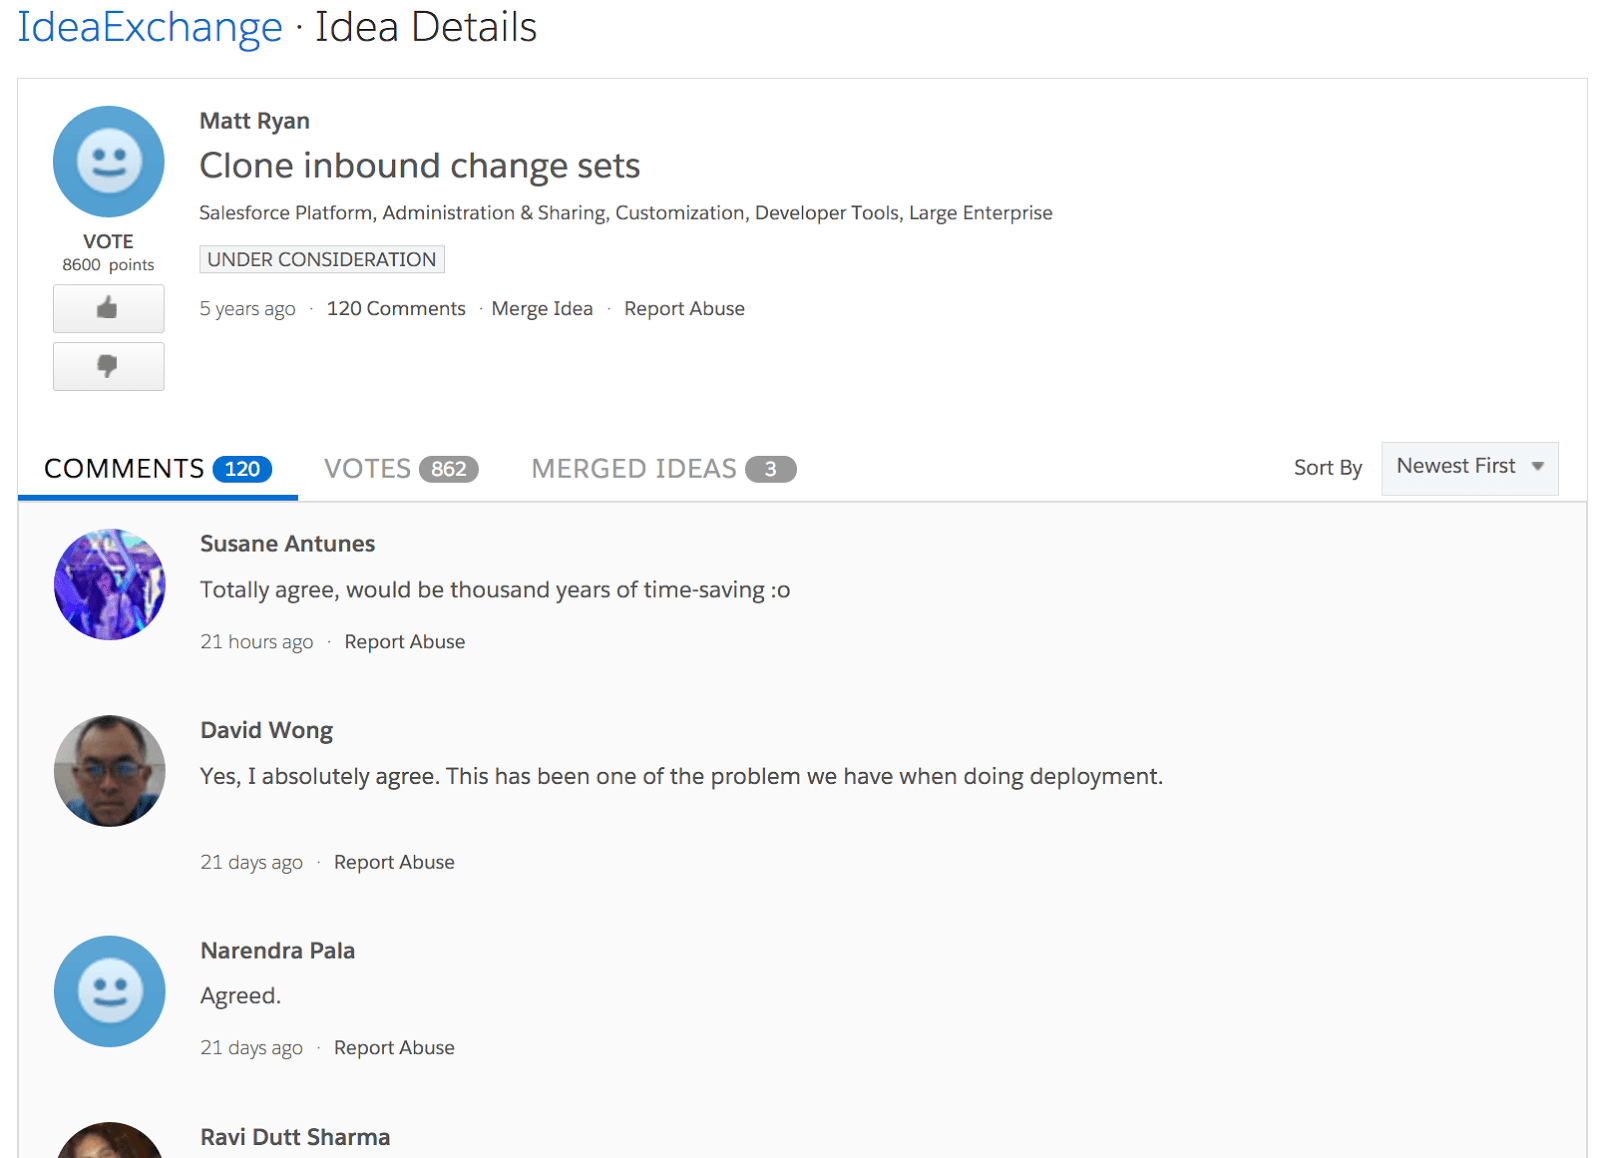Report abuse on David Wong's comment

pos(394,862)
